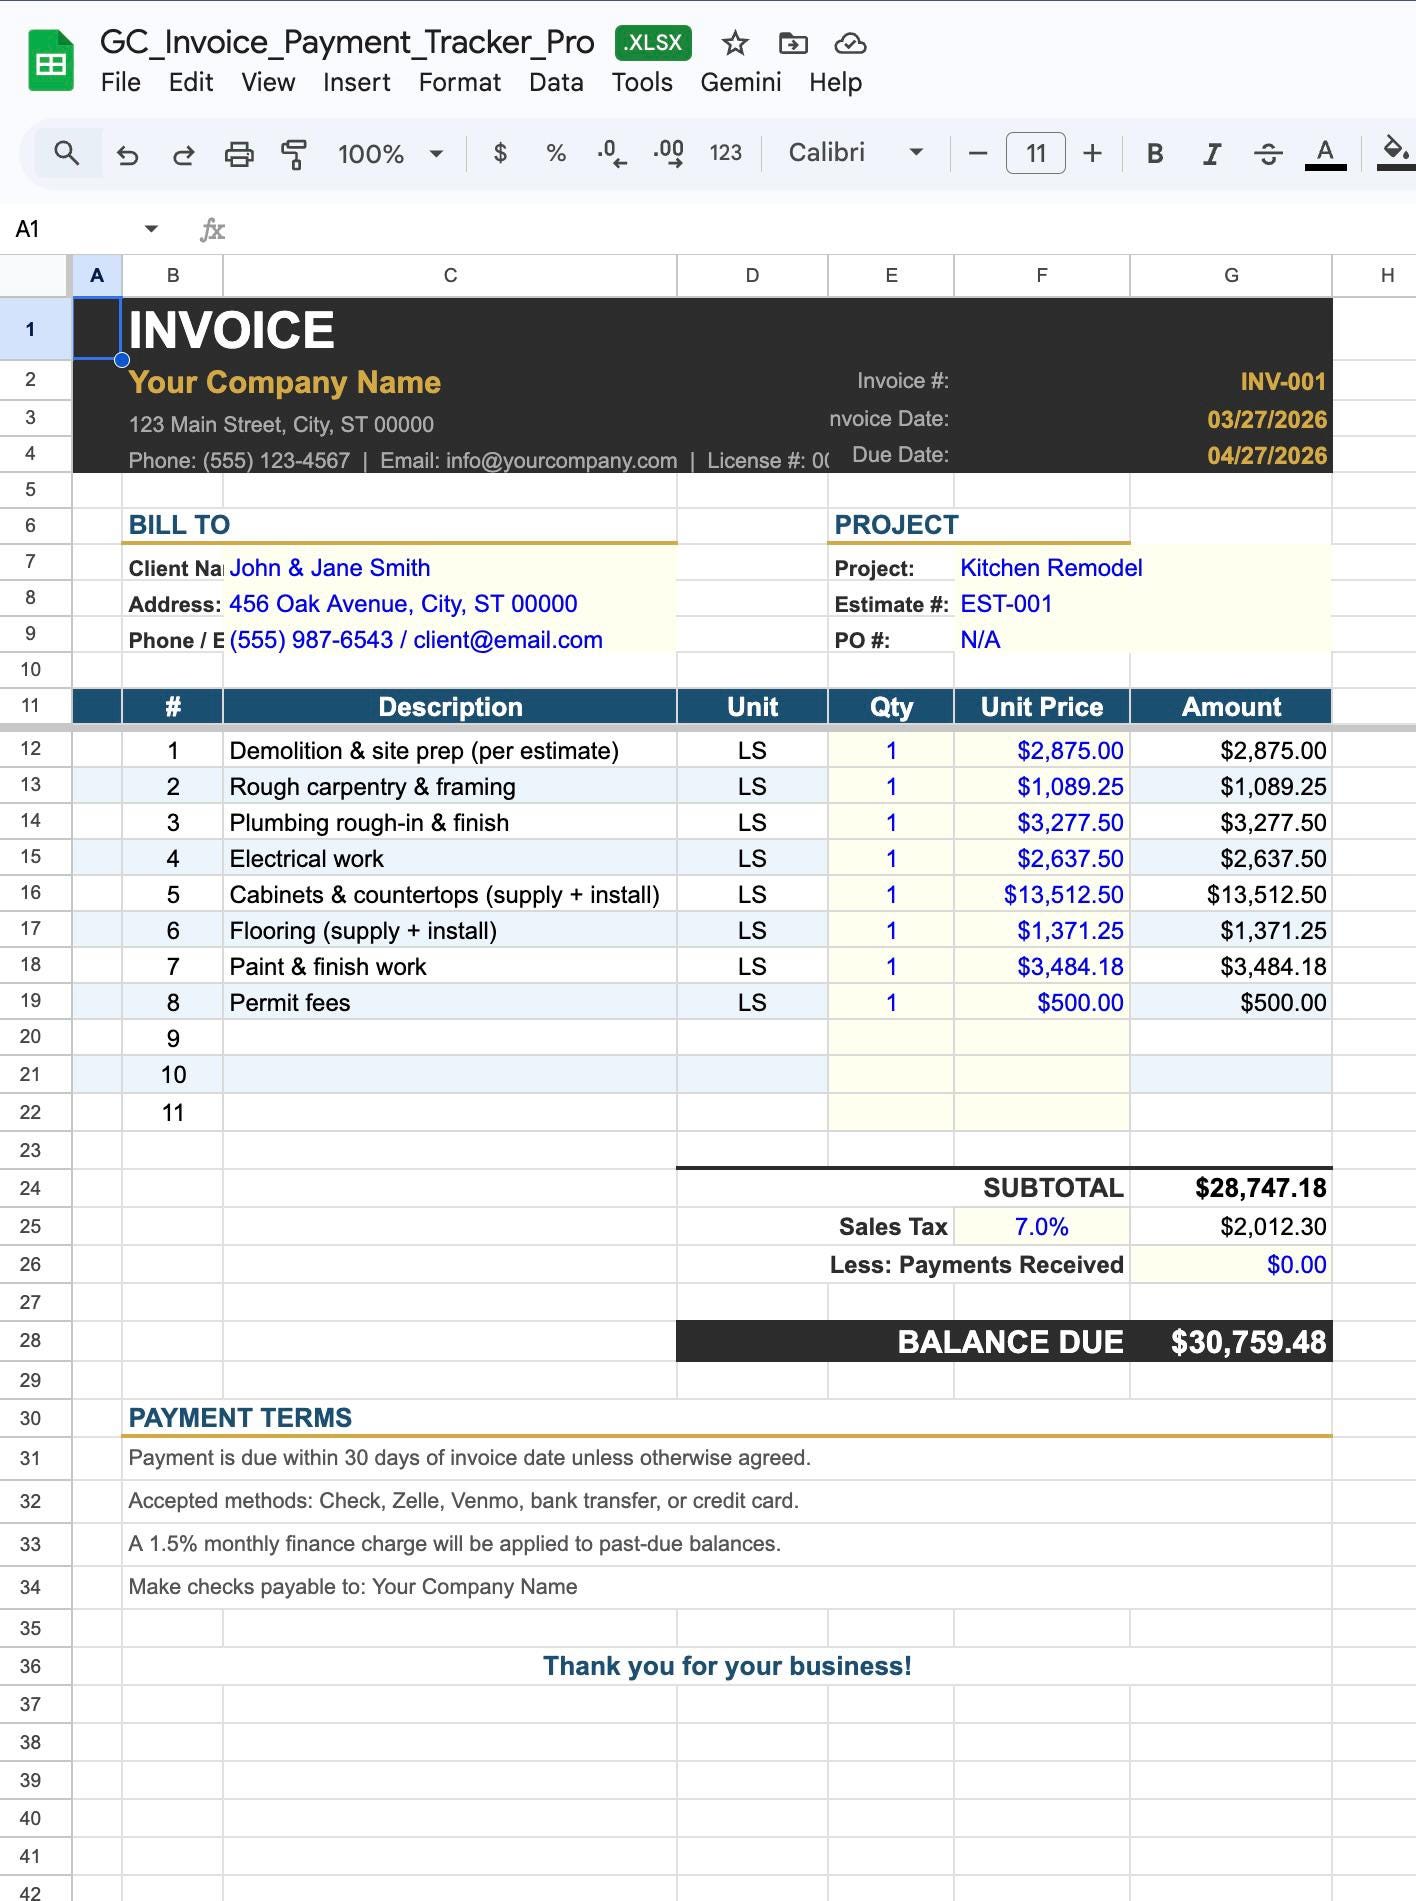
Task: Open the Gemini menu
Action: tap(741, 83)
